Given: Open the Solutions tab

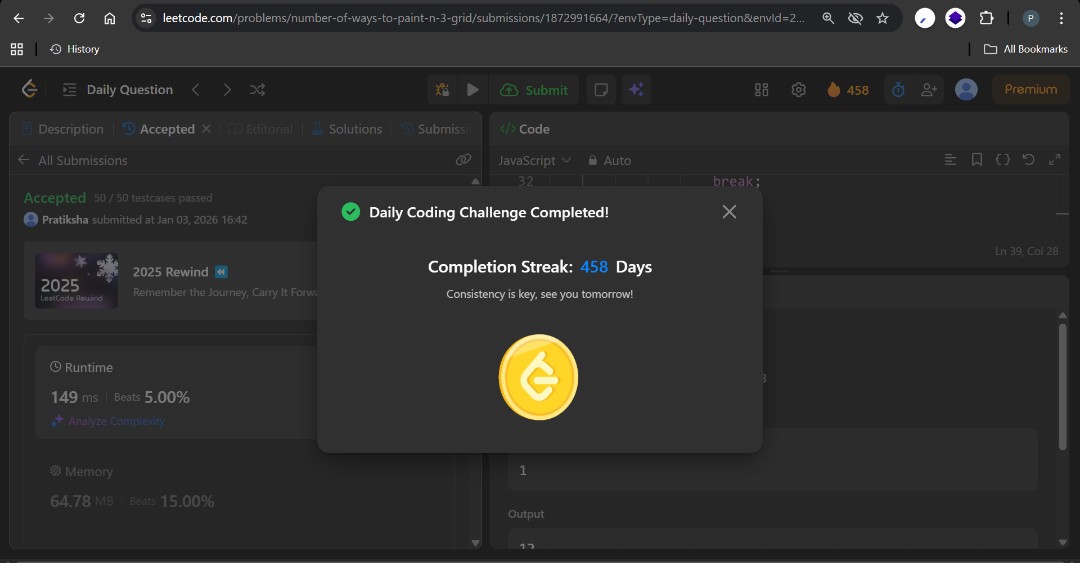Looking at the screenshot, I should [x=346, y=129].
